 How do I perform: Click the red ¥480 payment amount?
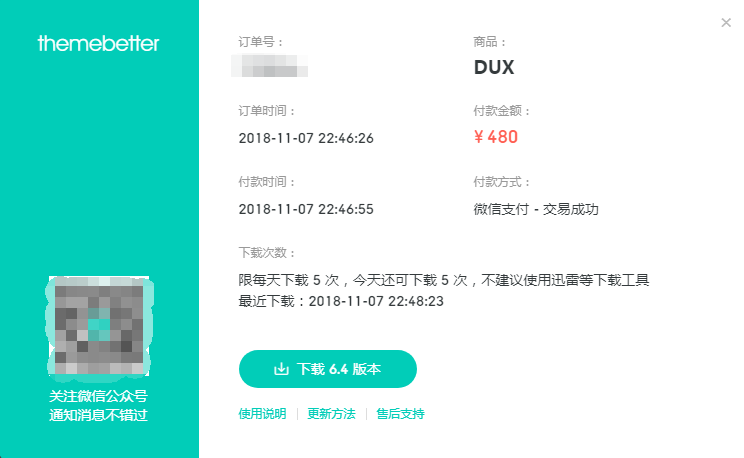point(496,137)
